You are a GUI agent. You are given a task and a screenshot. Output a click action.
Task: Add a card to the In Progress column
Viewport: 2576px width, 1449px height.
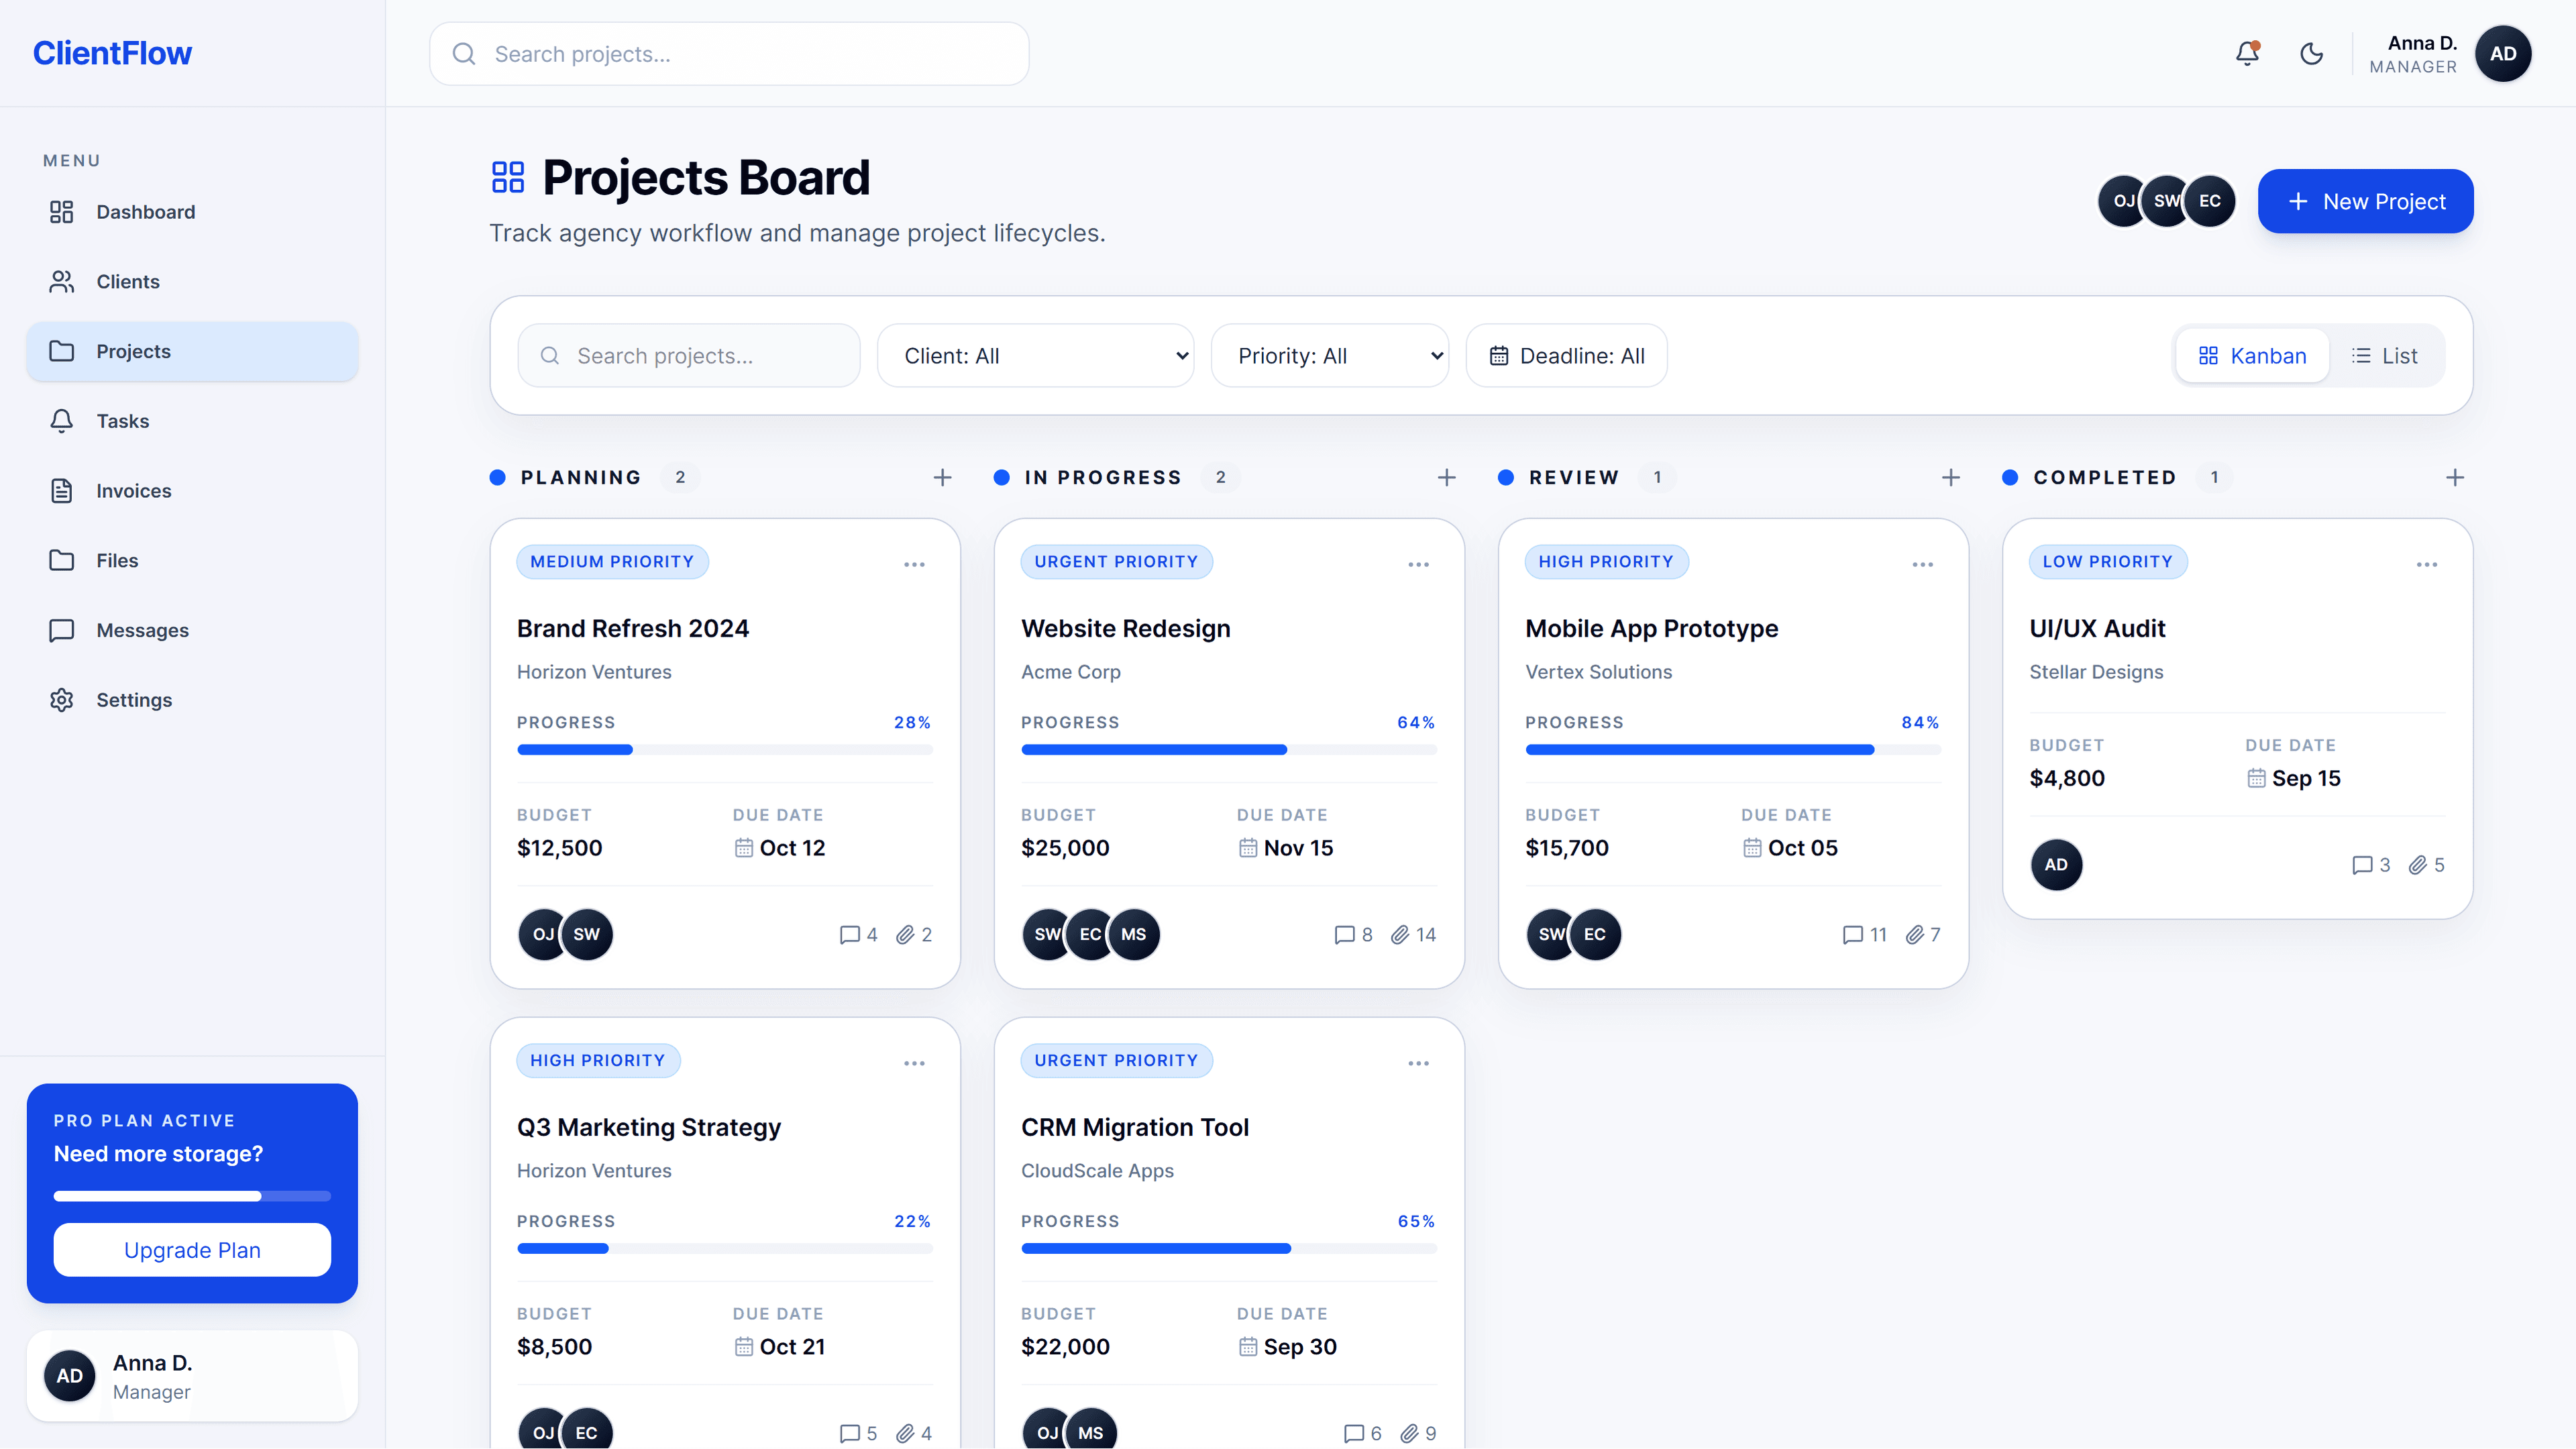[x=1446, y=477]
